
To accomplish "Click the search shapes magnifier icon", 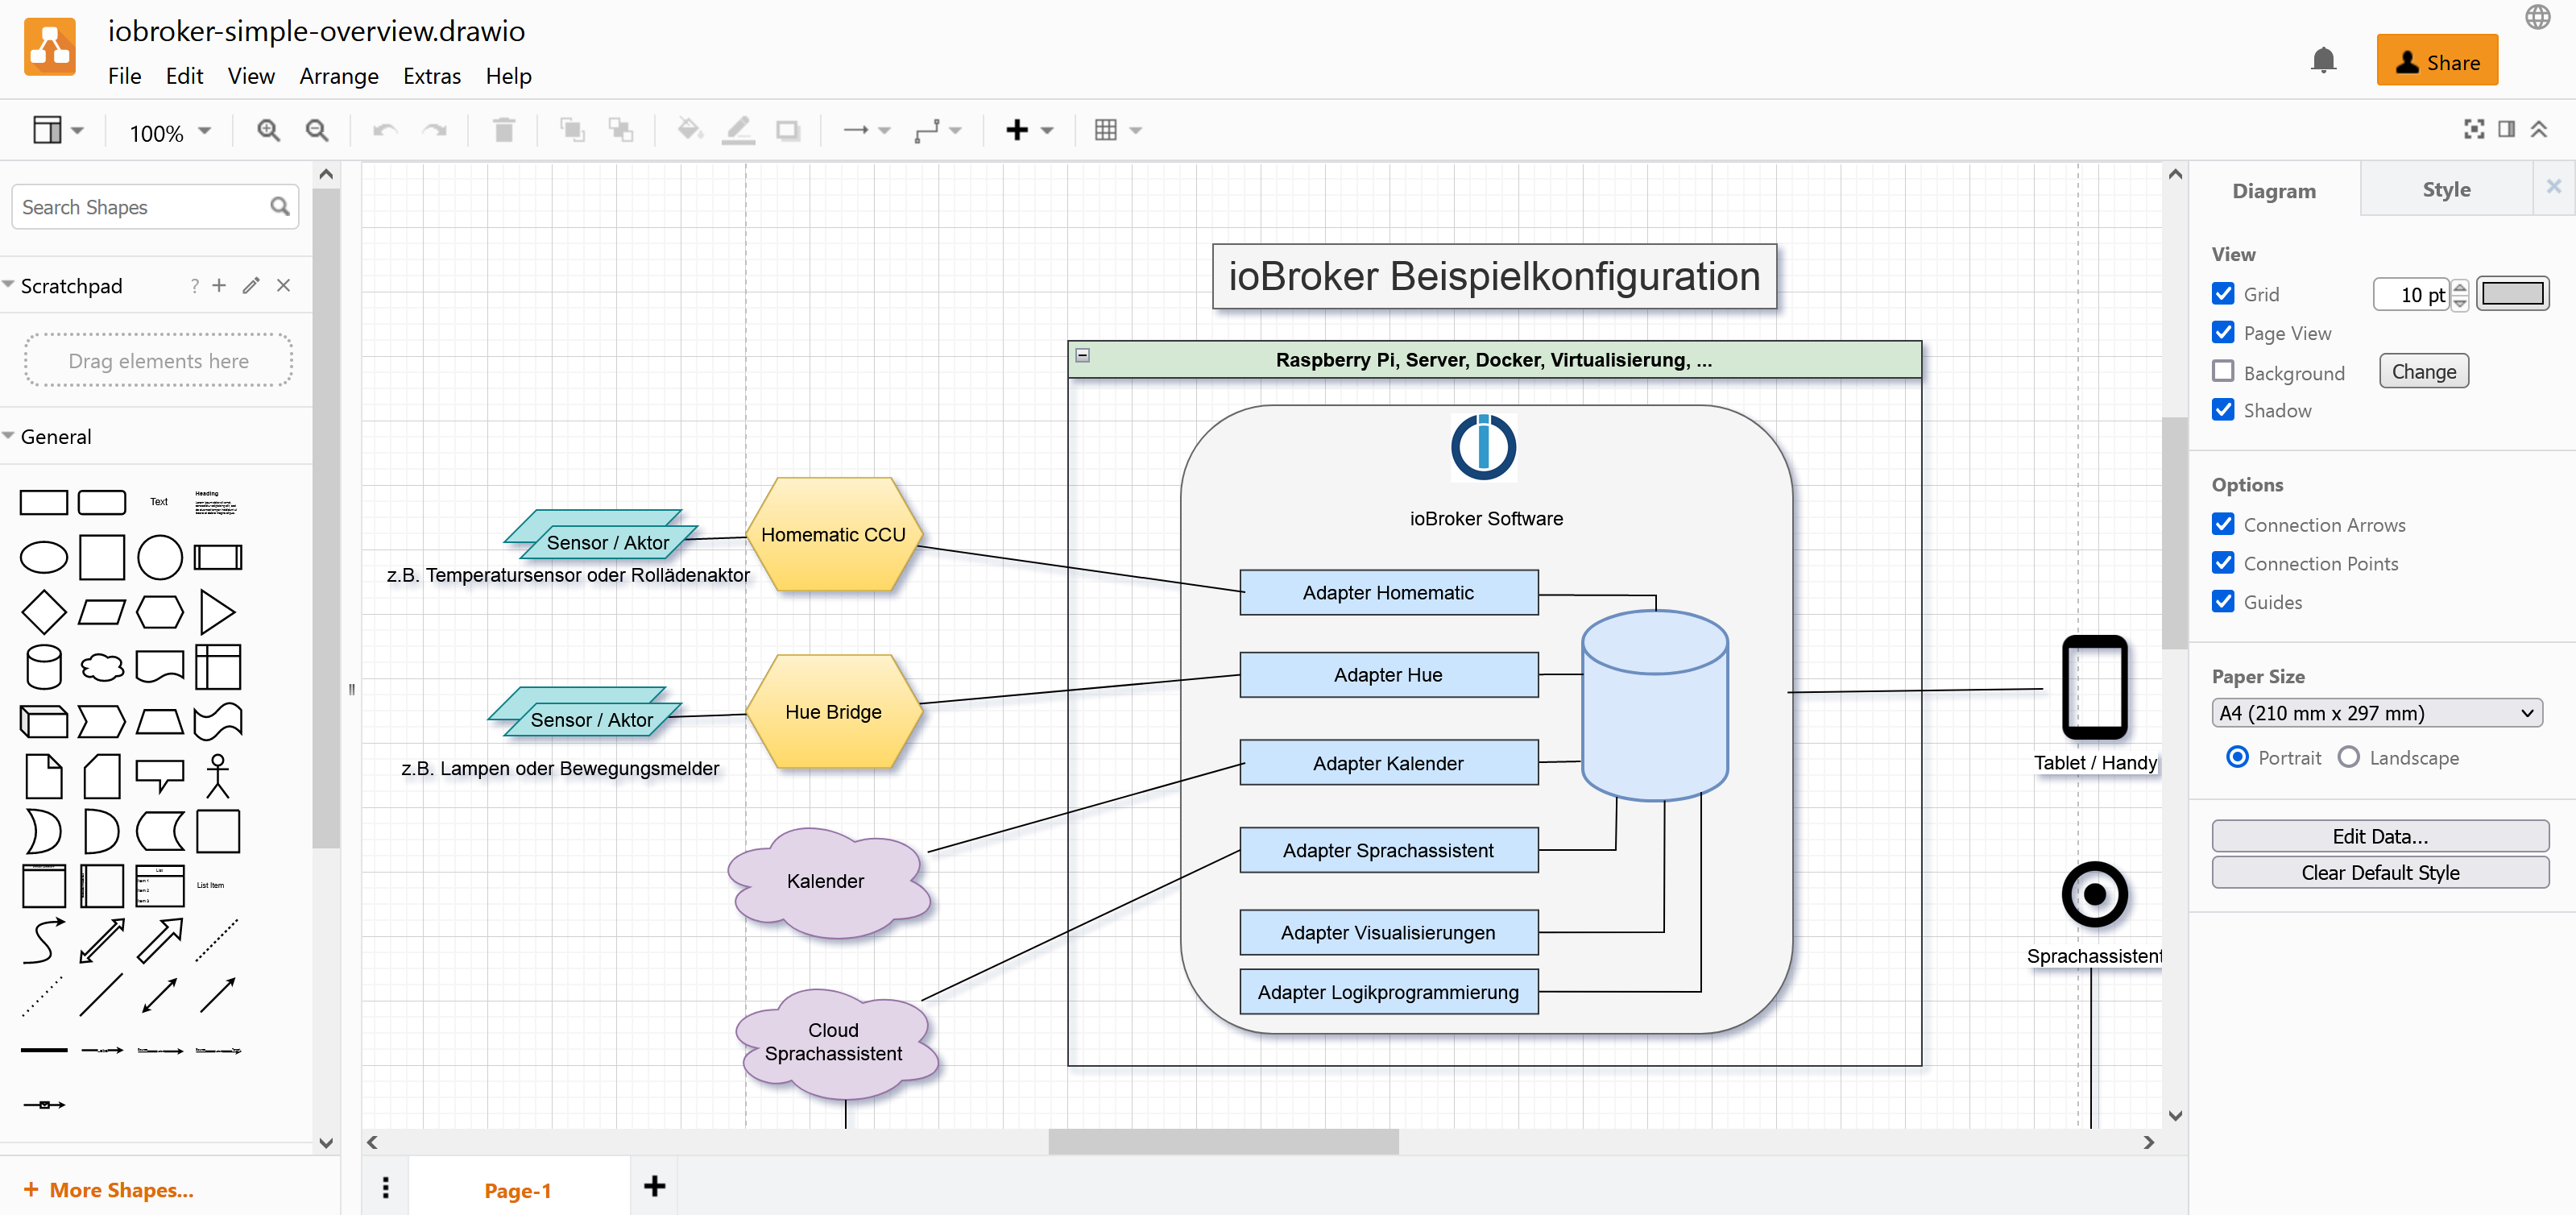I will [x=280, y=206].
